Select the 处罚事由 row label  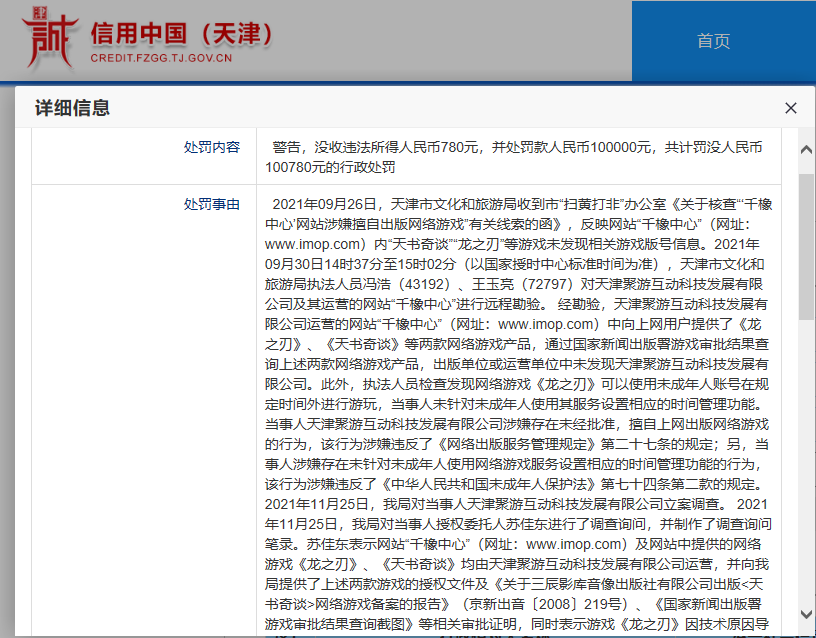click(211, 203)
